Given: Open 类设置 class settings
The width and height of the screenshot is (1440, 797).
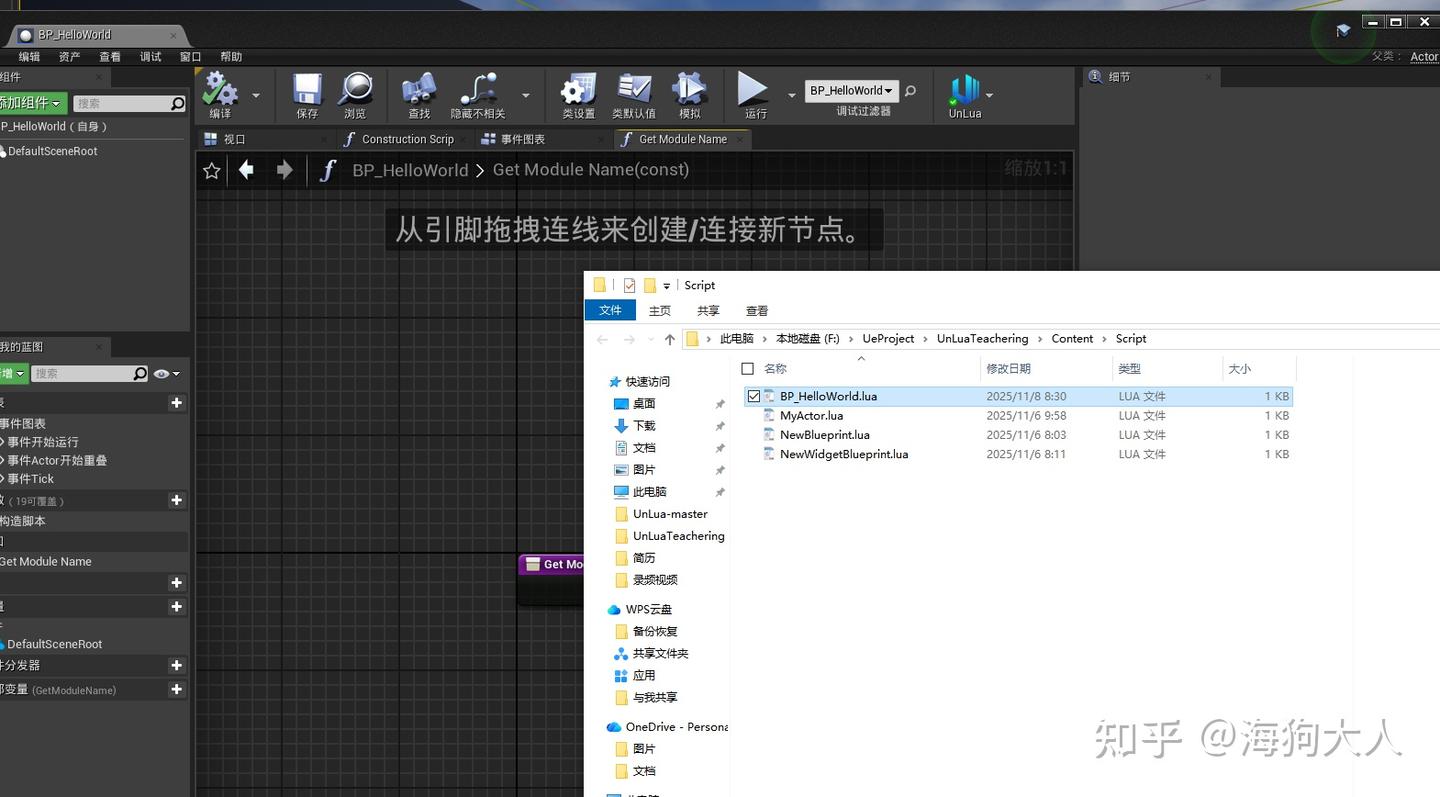Looking at the screenshot, I should pos(578,90).
